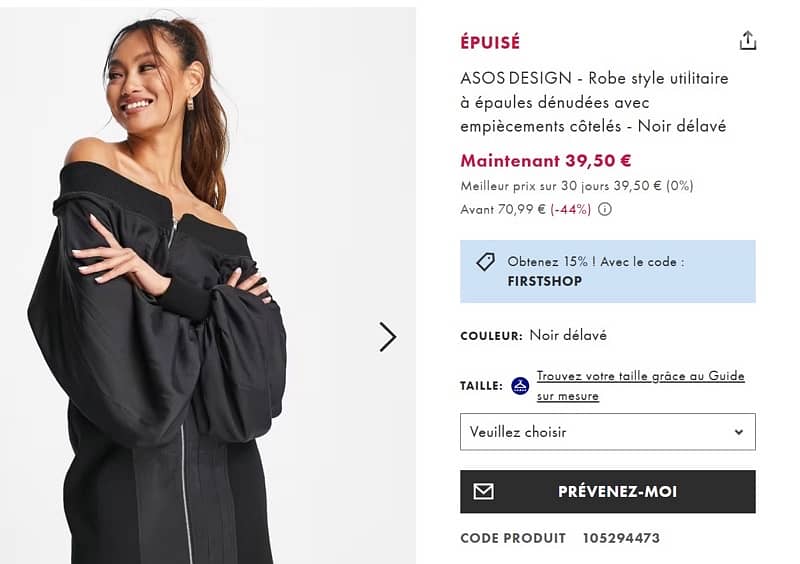
Task: Click the "Meilleur prix sur 30 jours" line
Action: [x=576, y=186]
